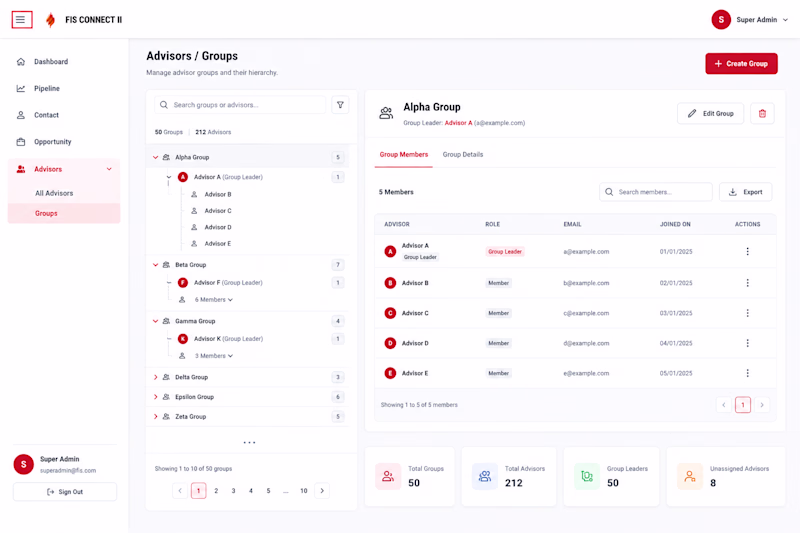
Task: Expand the Delta Group tree node
Action: point(156,377)
